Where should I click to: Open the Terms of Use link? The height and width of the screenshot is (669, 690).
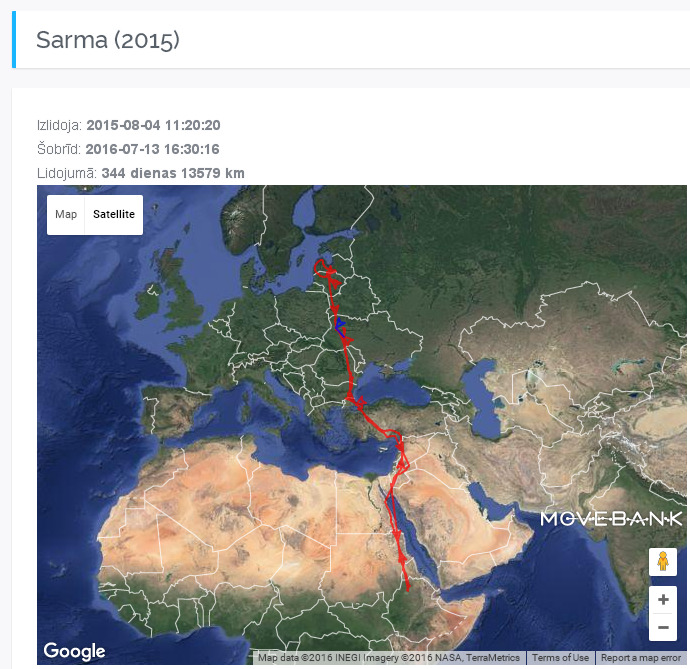pos(560,658)
